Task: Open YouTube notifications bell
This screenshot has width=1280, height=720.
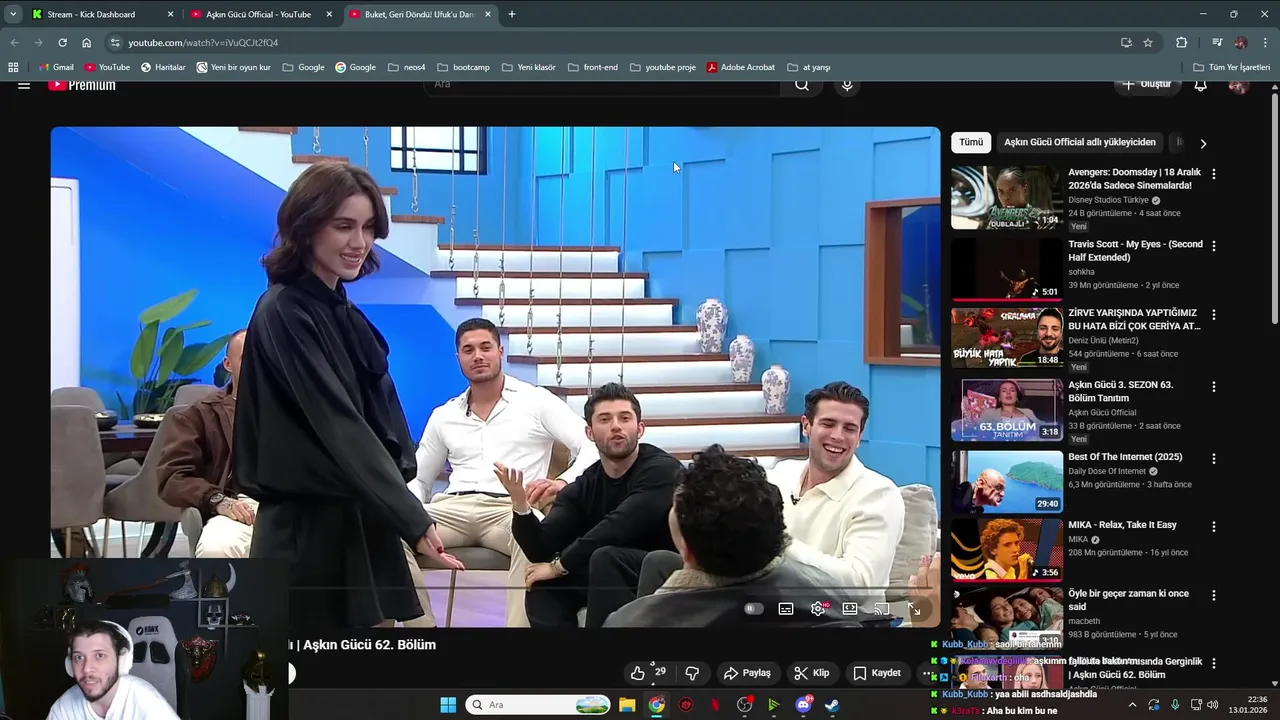Action: (x=1201, y=85)
